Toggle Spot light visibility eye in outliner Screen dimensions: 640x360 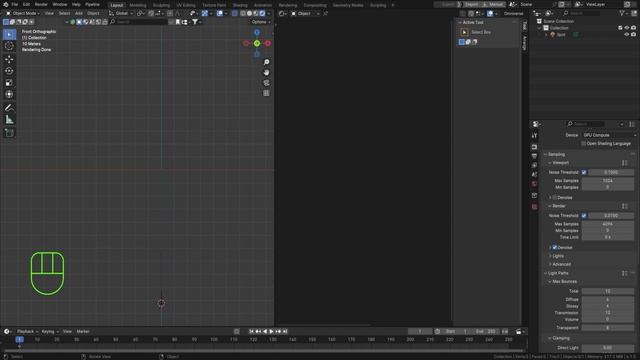click(627, 35)
